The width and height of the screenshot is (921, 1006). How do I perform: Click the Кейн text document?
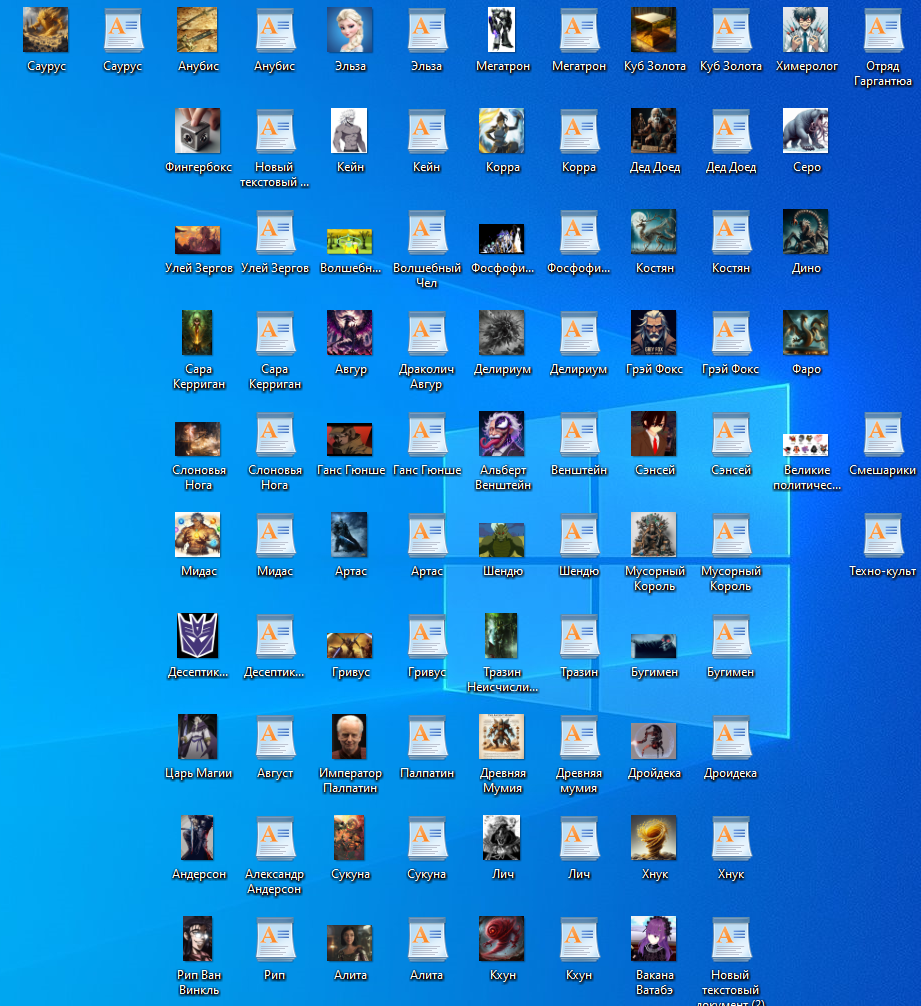click(x=427, y=131)
